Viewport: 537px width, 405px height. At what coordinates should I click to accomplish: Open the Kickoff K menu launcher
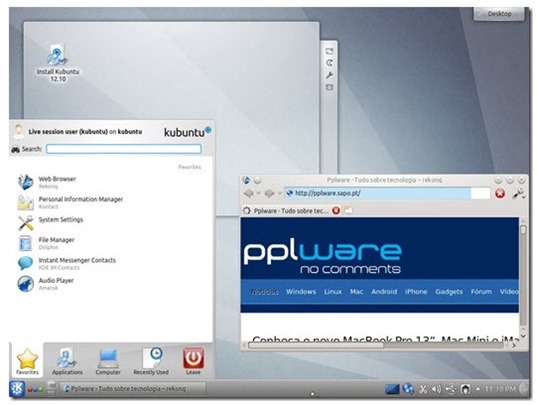click(17, 389)
